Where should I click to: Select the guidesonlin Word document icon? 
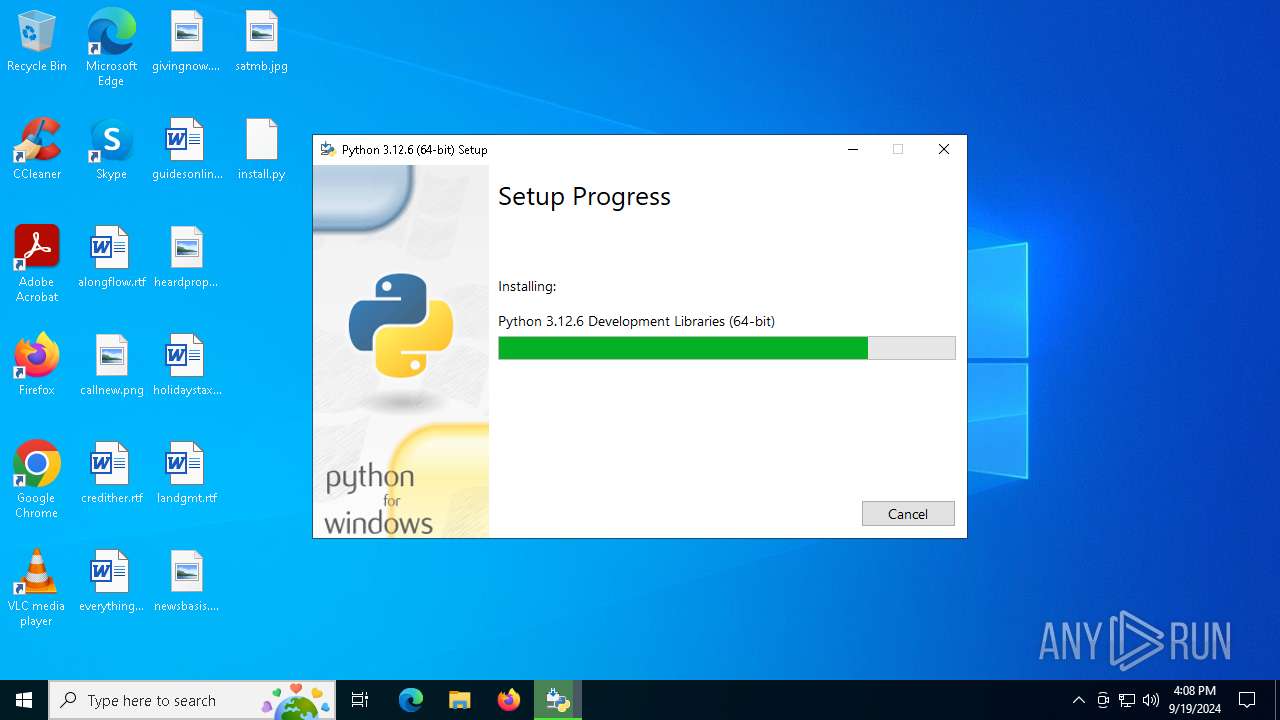pos(186,150)
